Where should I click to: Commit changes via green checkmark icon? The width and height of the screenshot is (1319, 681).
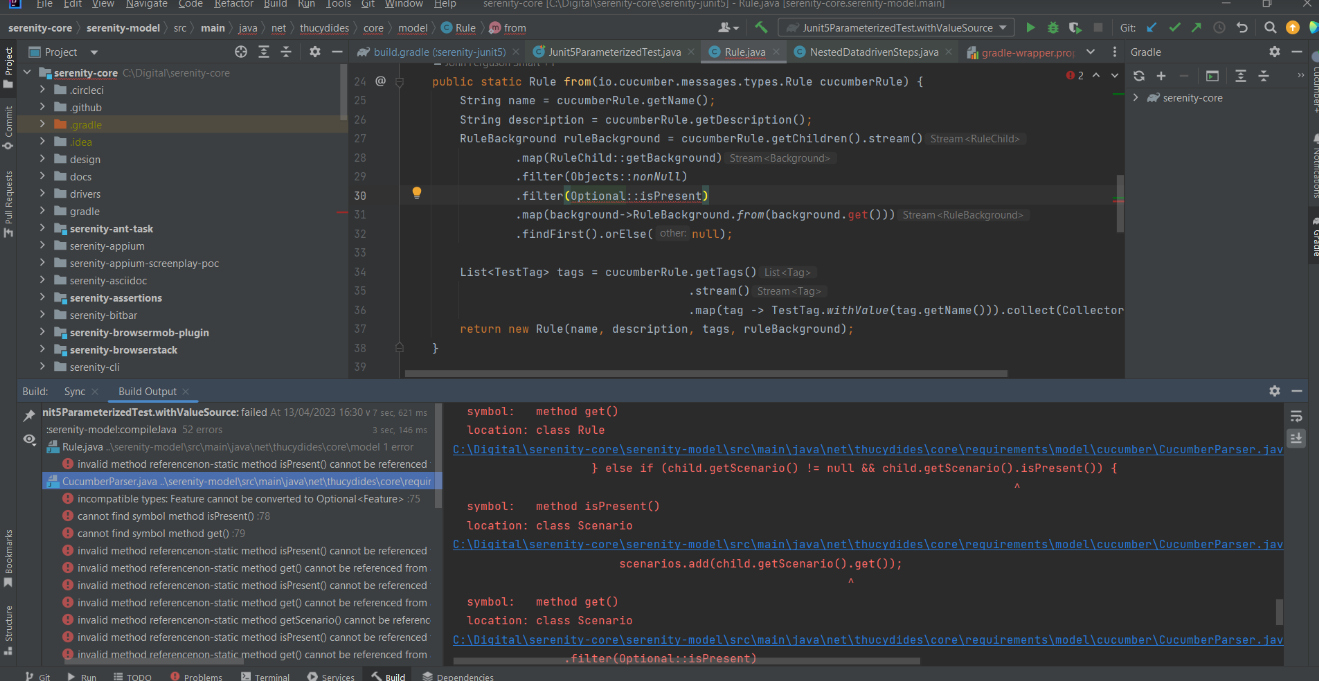coord(1174,27)
